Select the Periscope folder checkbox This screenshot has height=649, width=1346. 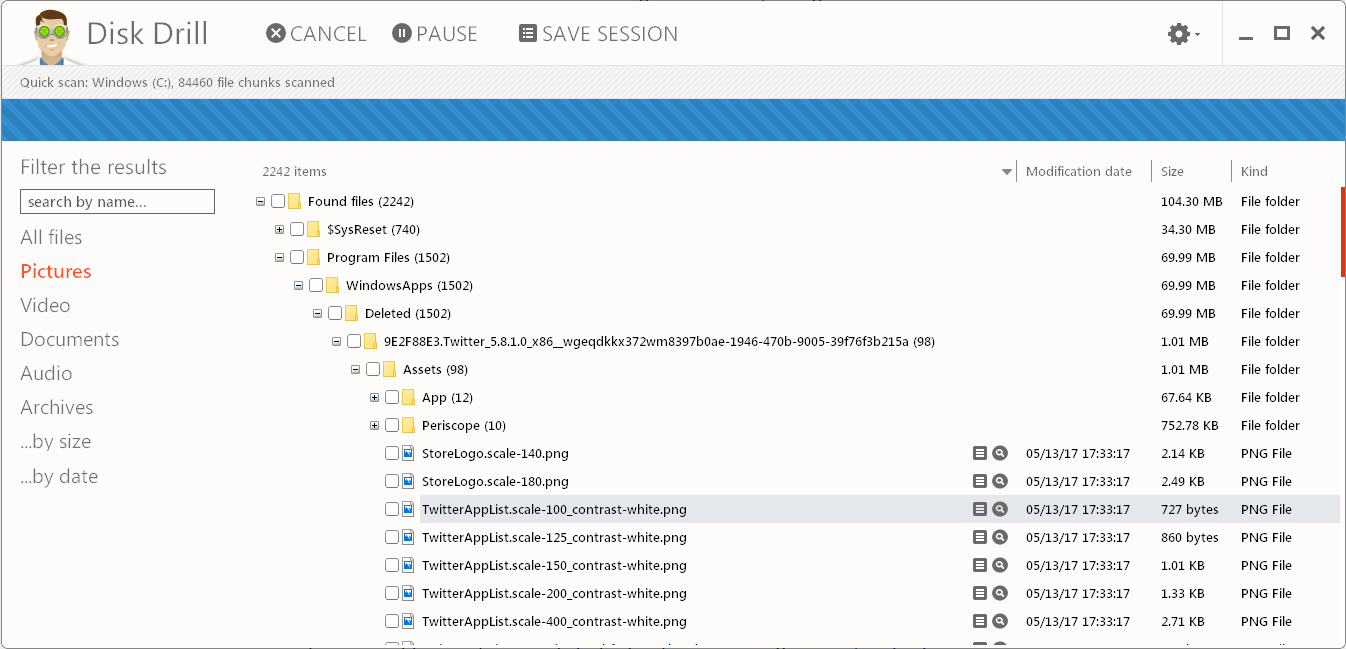coord(392,426)
